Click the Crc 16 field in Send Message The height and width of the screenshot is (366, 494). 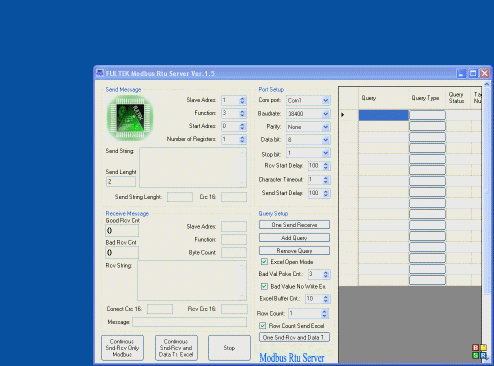click(x=234, y=197)
